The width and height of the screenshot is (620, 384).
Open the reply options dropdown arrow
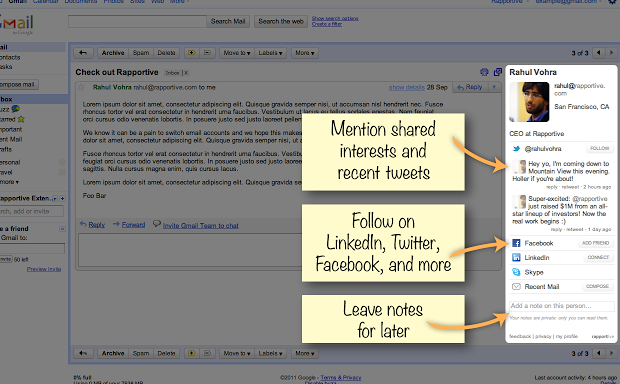click(x=494, y=87)
